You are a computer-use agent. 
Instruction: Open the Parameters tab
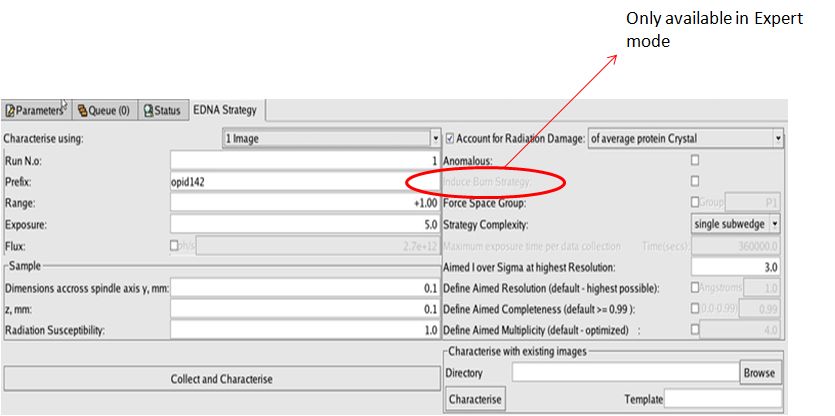pyautogui.click(x=34, y=111)
